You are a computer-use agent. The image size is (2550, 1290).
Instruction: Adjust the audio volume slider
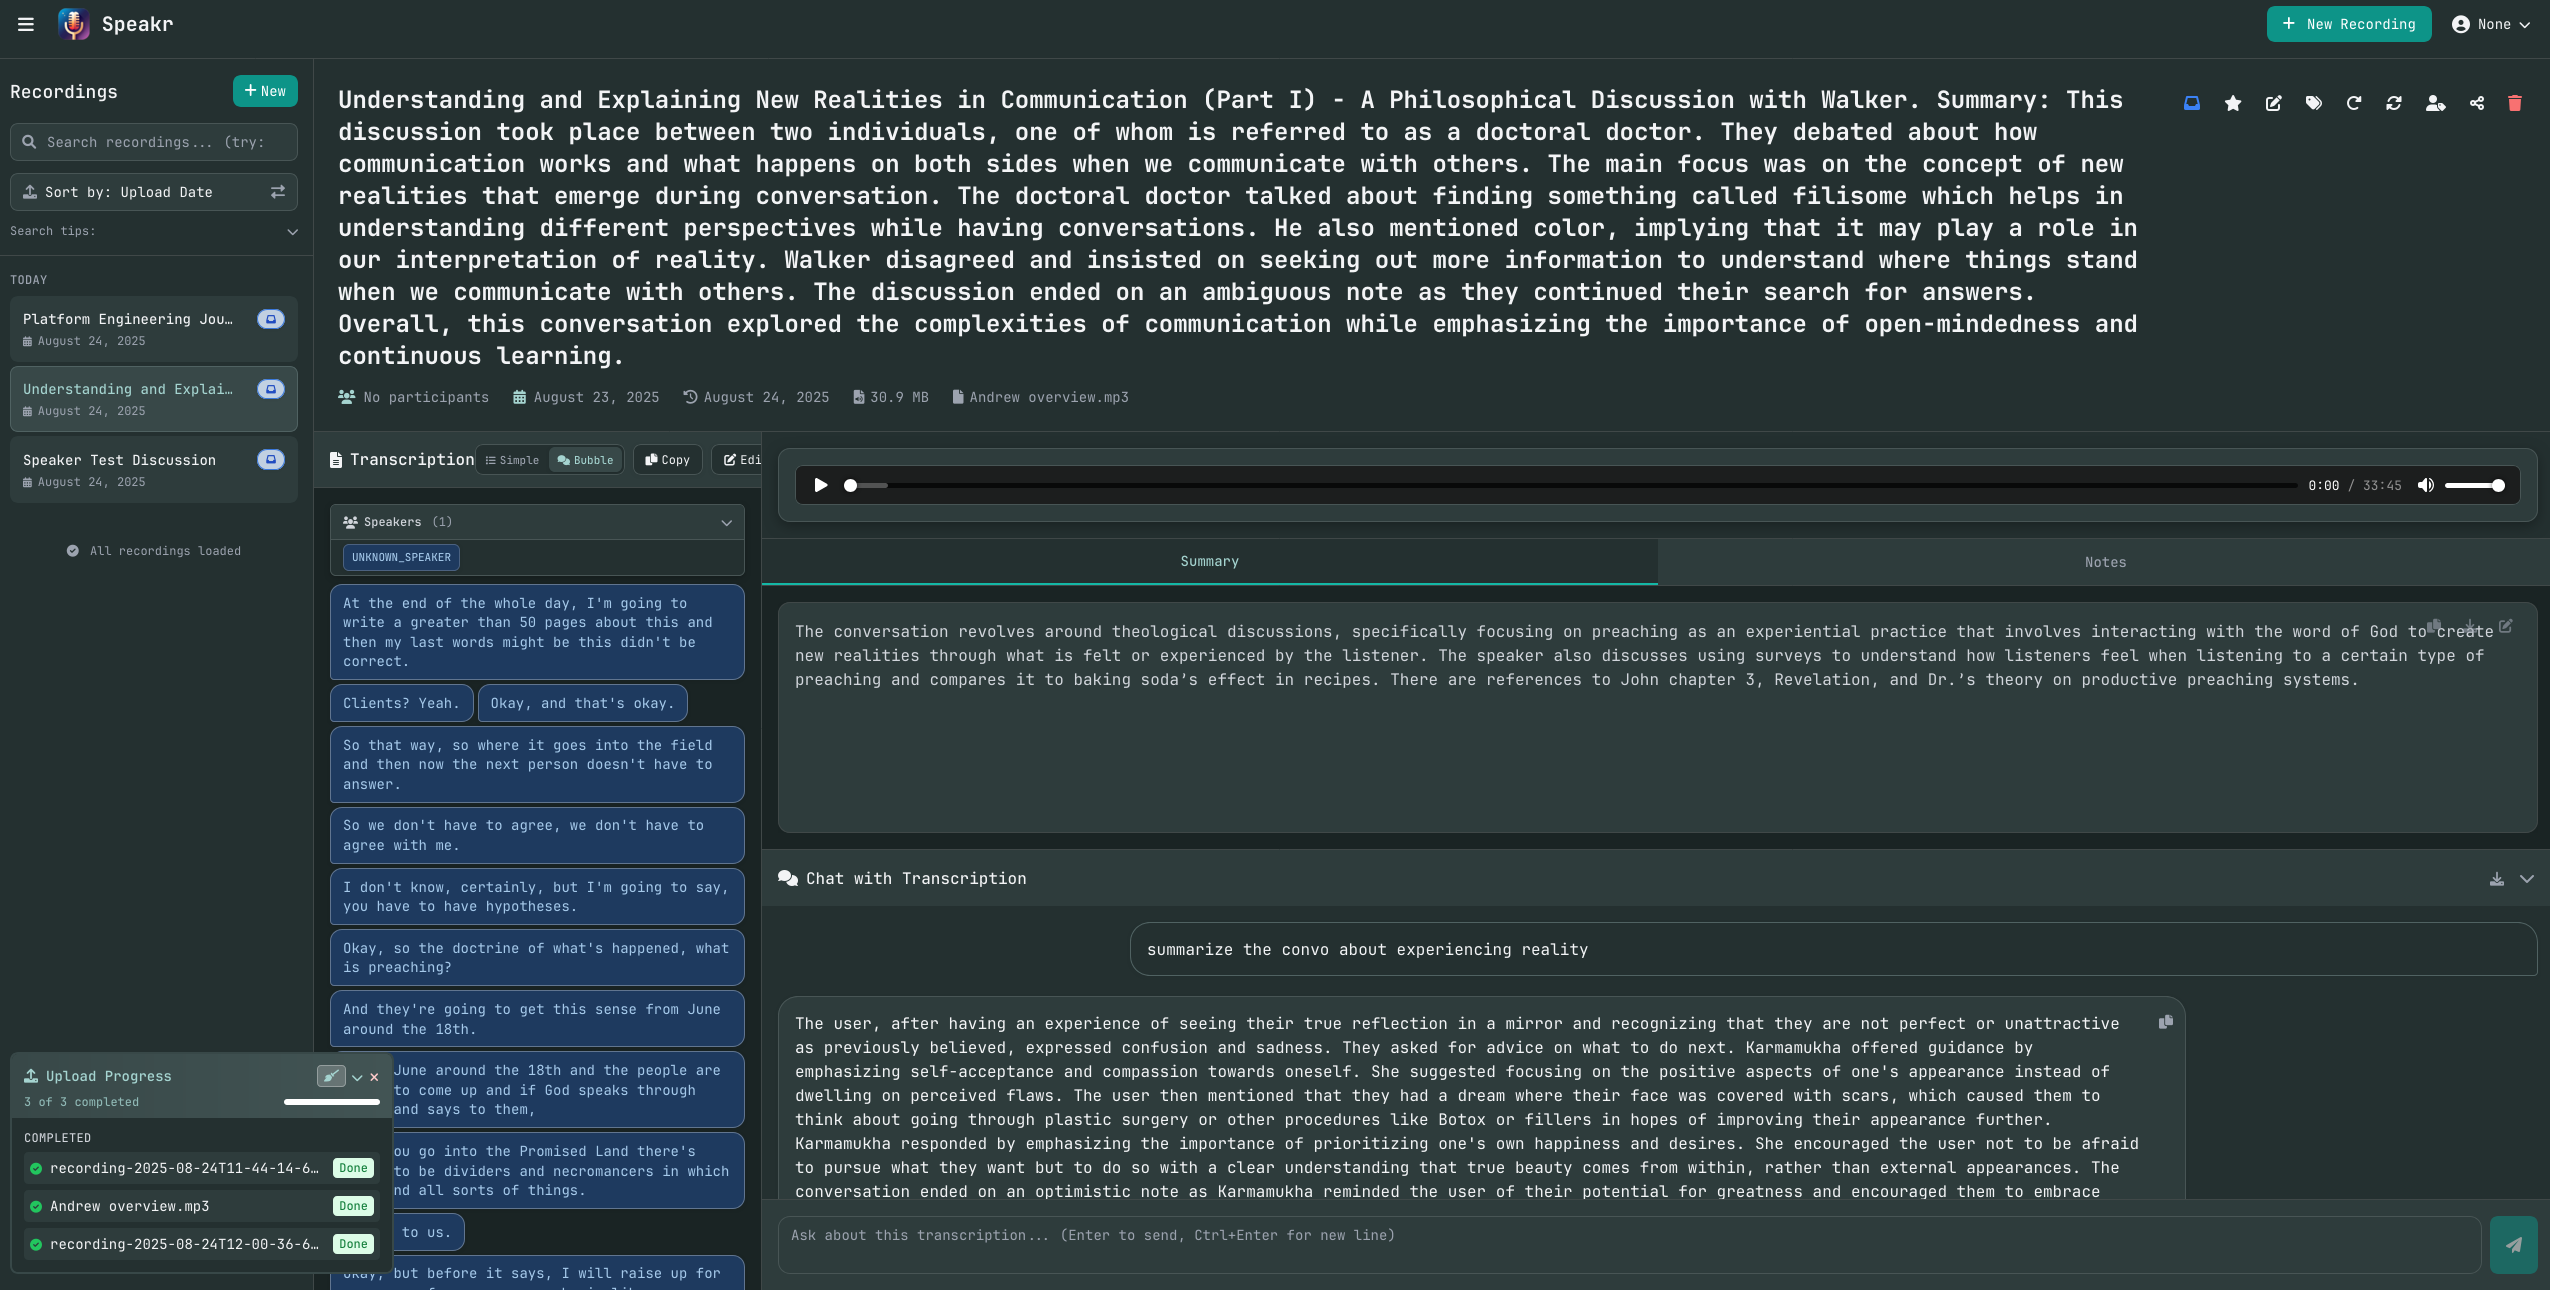coord(2474,486)
